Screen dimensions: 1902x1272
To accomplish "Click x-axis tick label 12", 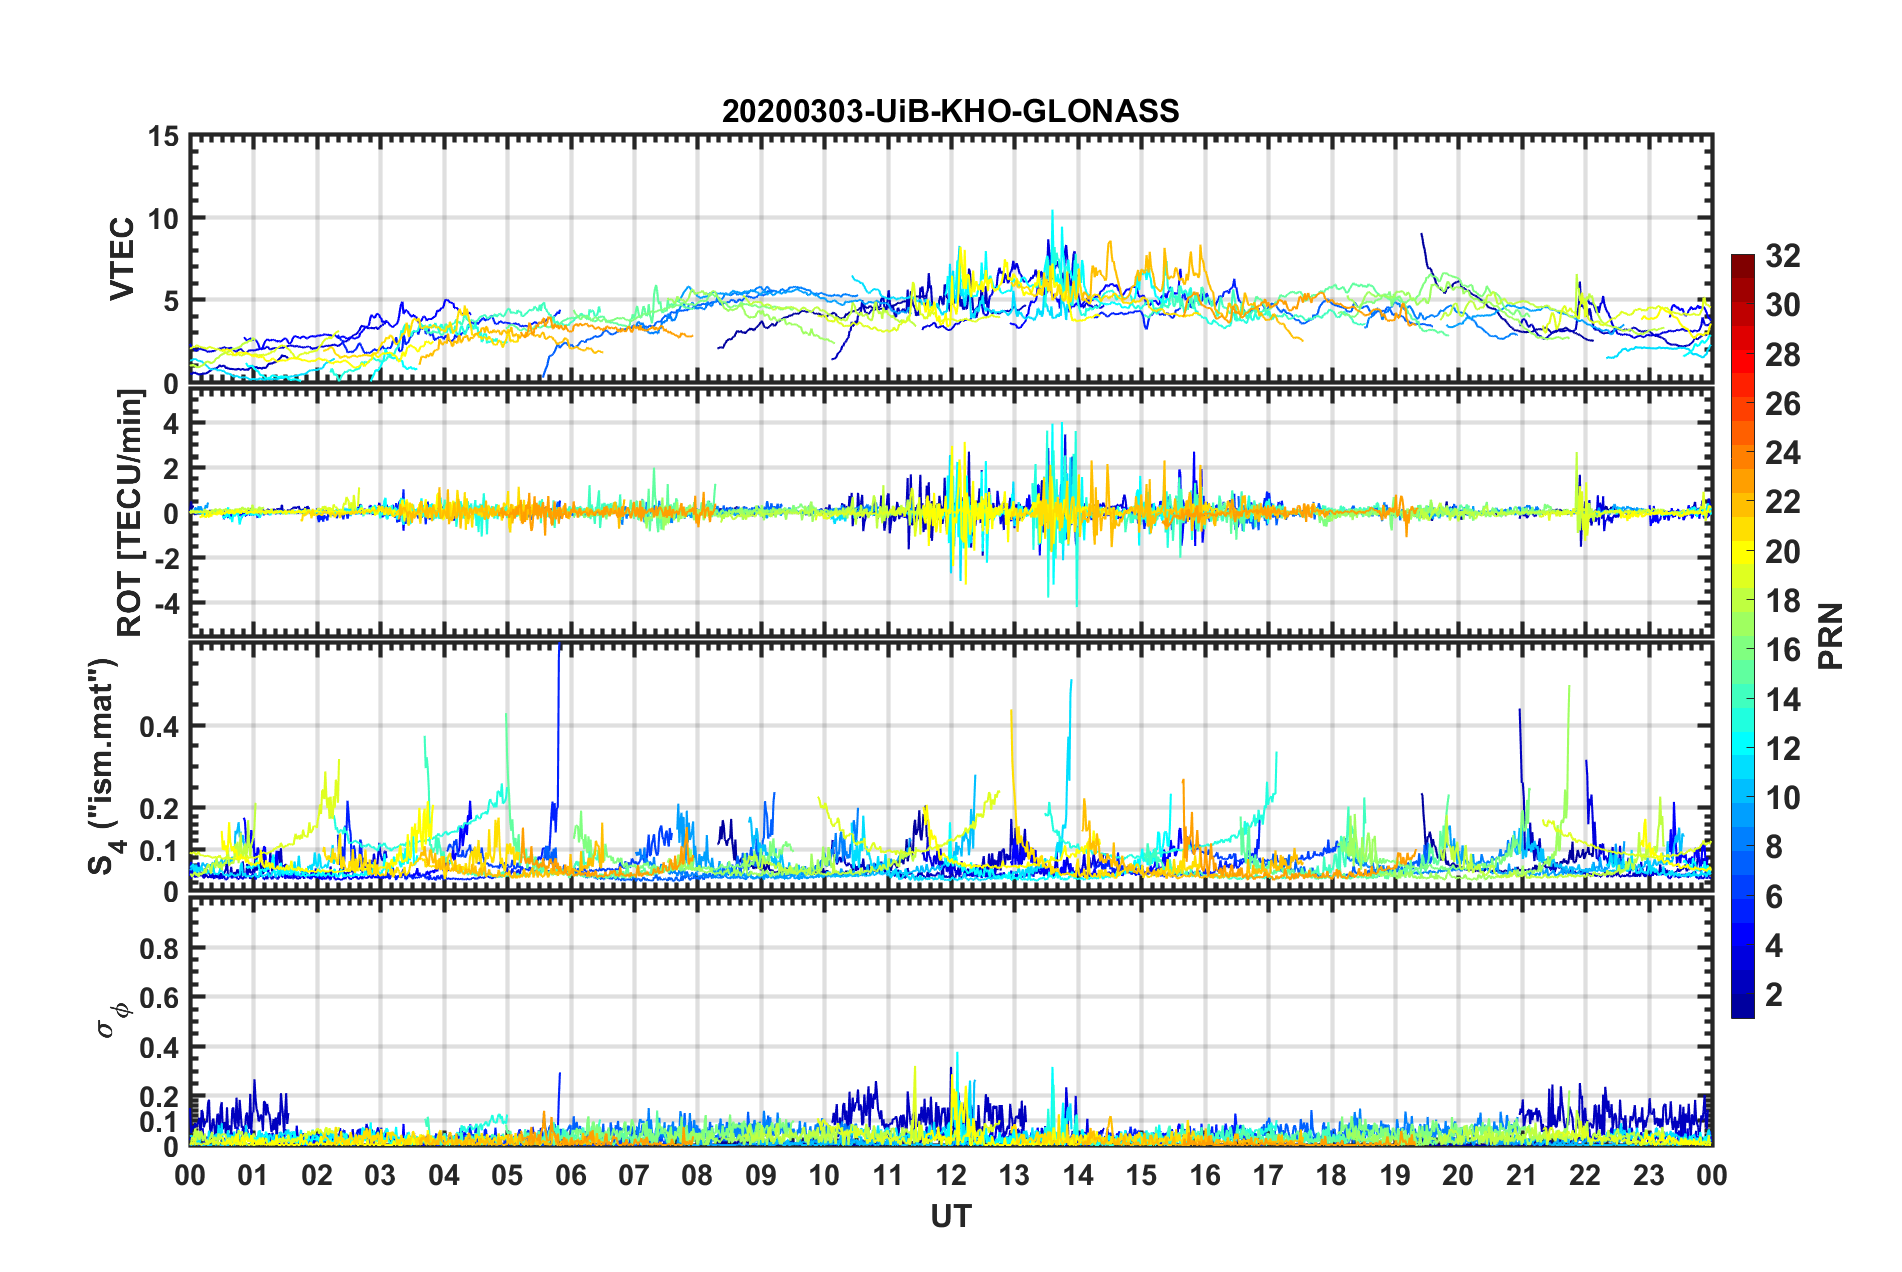I will point(951,1175).
